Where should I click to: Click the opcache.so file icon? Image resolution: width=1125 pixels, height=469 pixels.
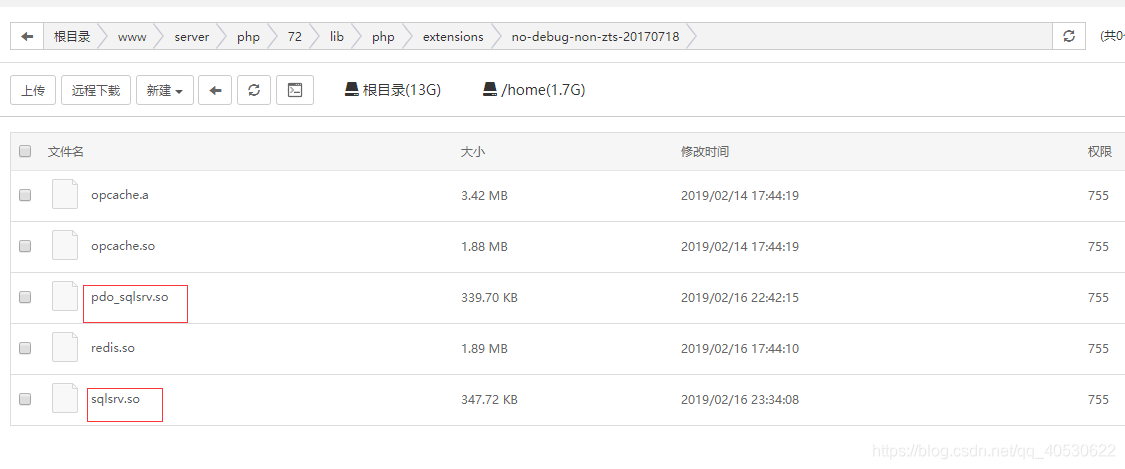pos(65,246)
